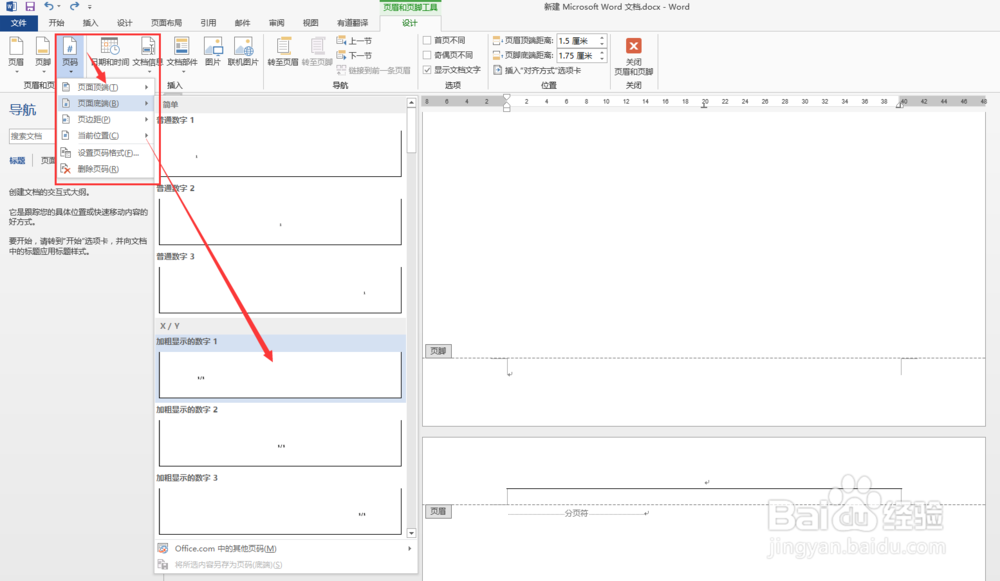Image resolution: width=1000 pixels, height=581 pixels.
Task: Switch to the 审阅 review tab
Action: point(277,23)
